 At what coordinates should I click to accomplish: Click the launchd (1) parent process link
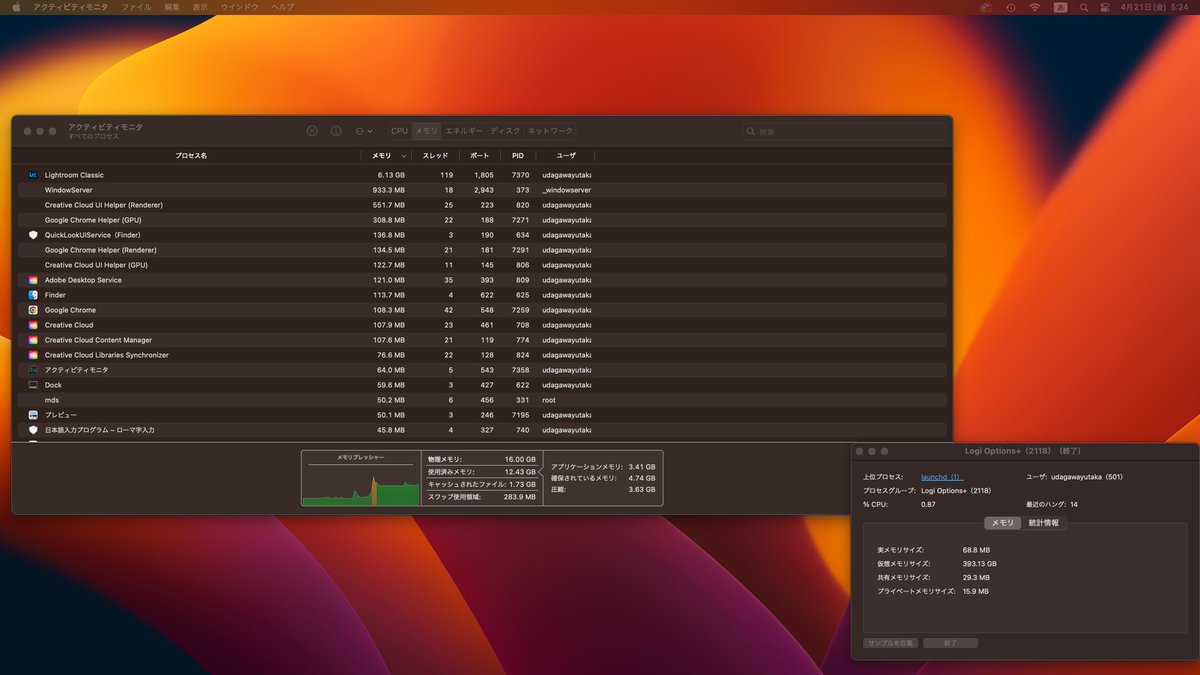pos(941,477)
